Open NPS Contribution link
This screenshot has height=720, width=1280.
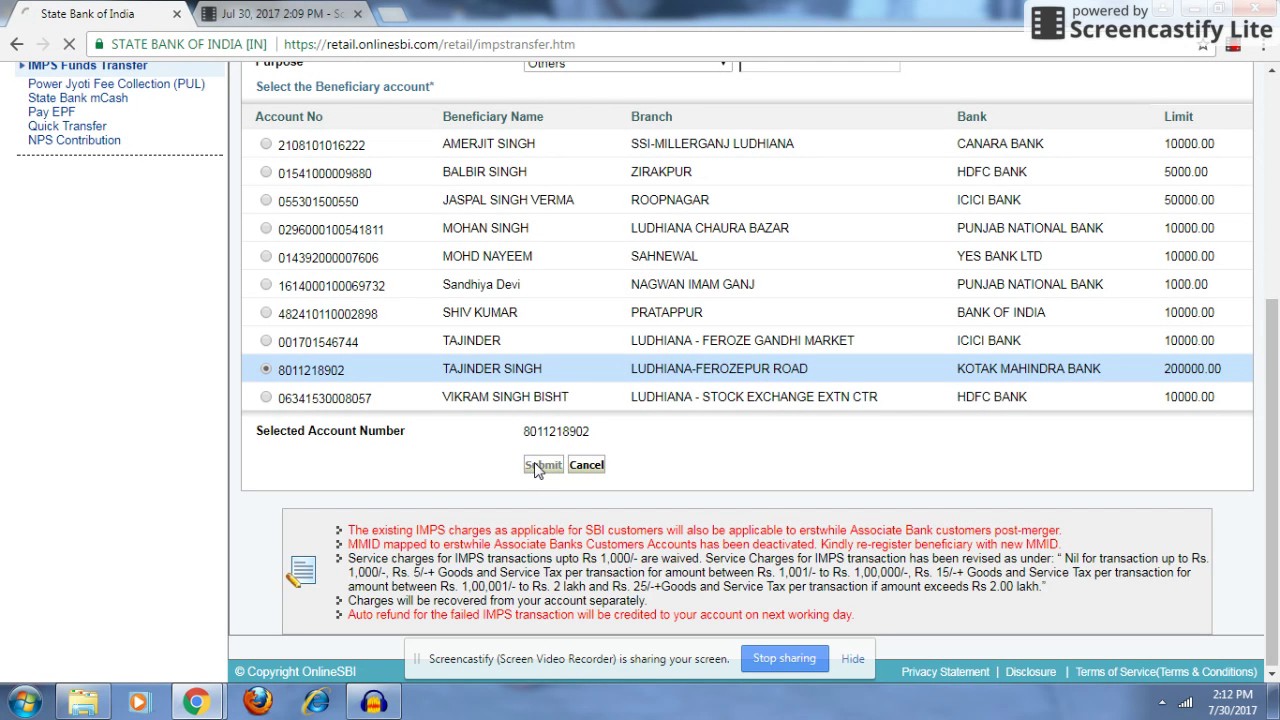pyautogui.click(x=74, y=140)
